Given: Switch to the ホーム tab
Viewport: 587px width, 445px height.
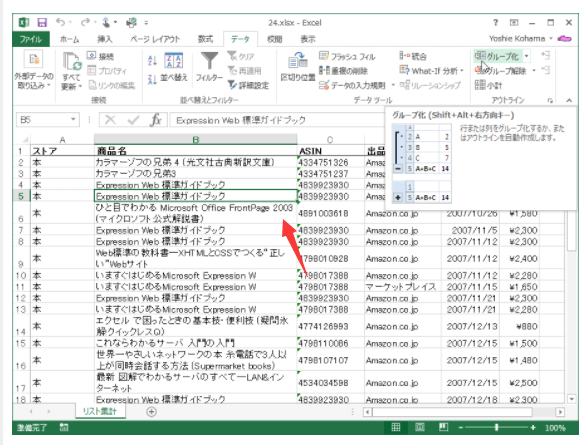Looking at the screenshot, I should point(69,39).
